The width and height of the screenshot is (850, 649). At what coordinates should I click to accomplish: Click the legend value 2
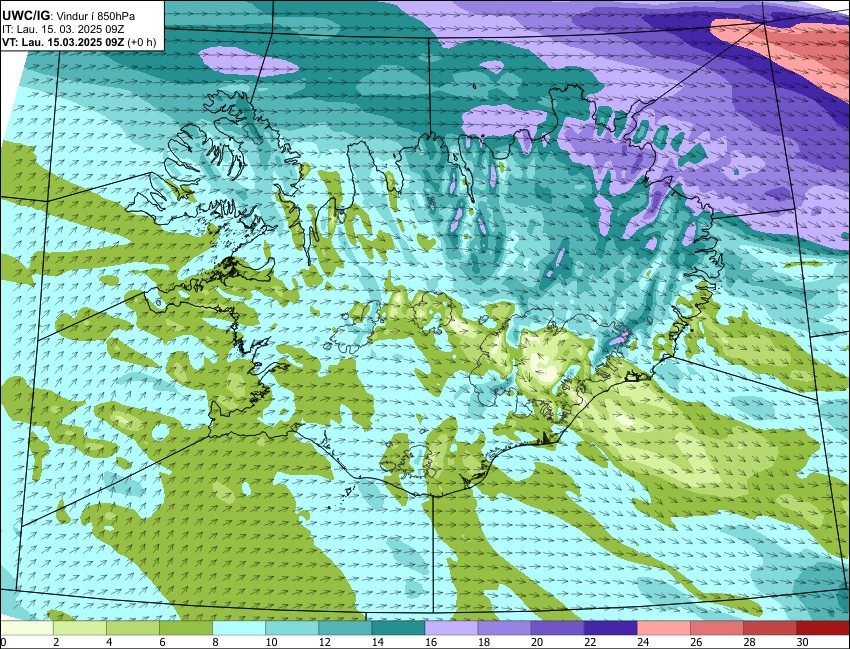56,642
